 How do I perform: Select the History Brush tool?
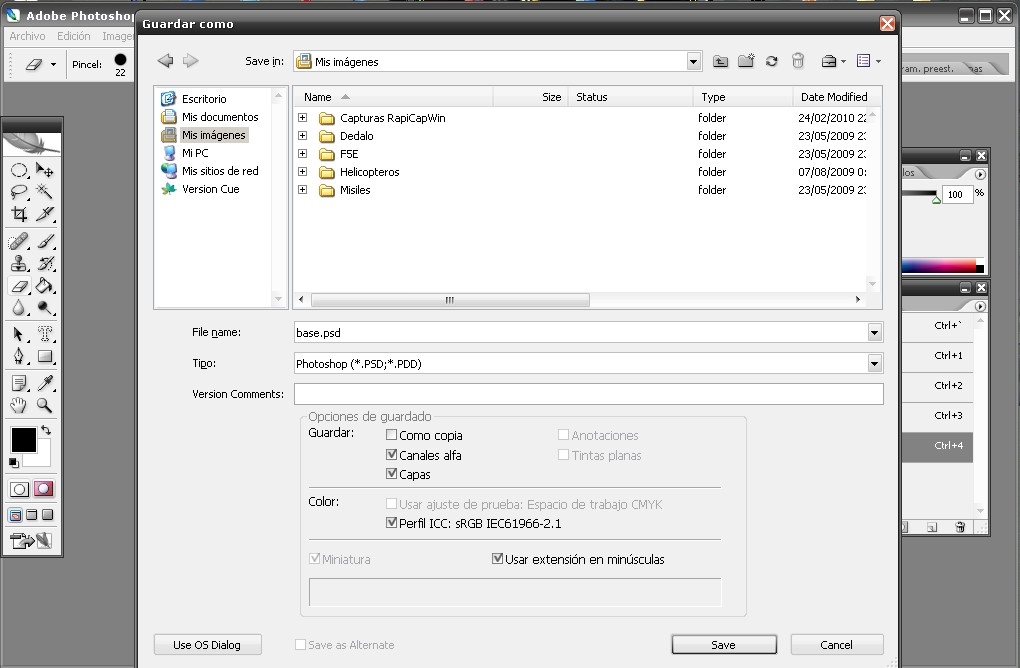click(x=44, y=263)
